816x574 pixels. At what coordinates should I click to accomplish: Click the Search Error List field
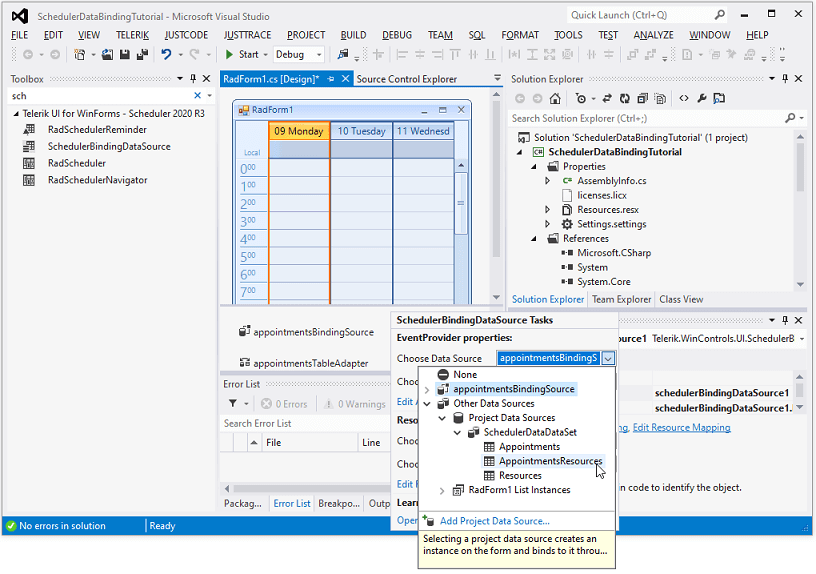(304, 423)
